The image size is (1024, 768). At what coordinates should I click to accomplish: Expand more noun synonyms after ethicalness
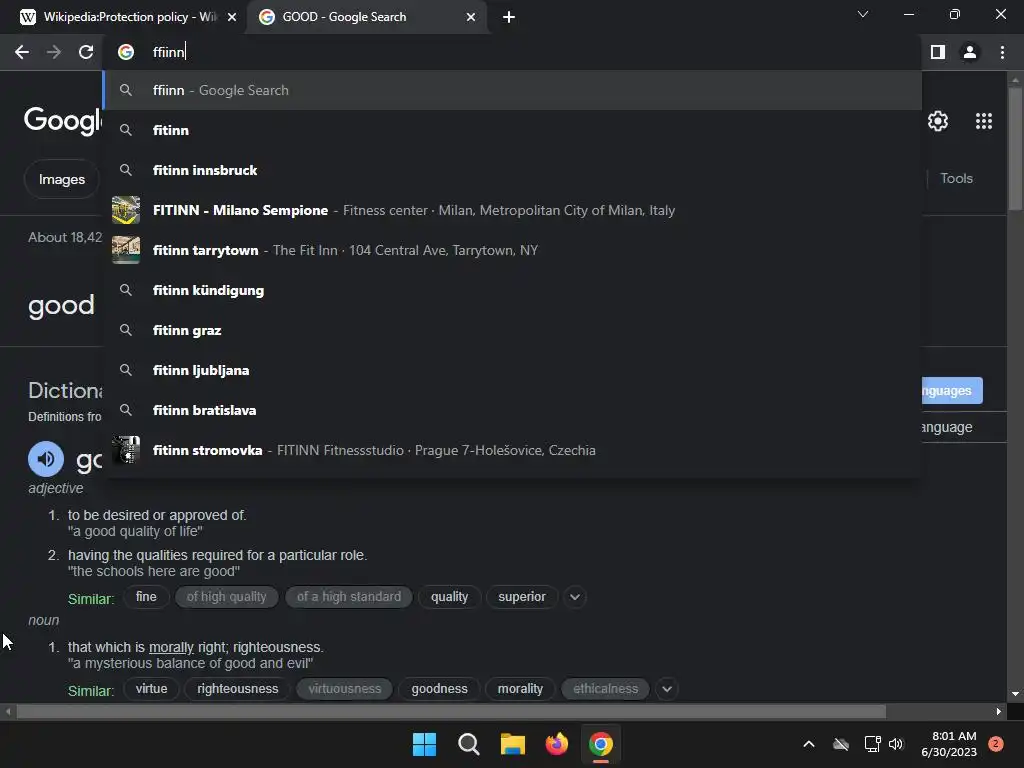667,689
